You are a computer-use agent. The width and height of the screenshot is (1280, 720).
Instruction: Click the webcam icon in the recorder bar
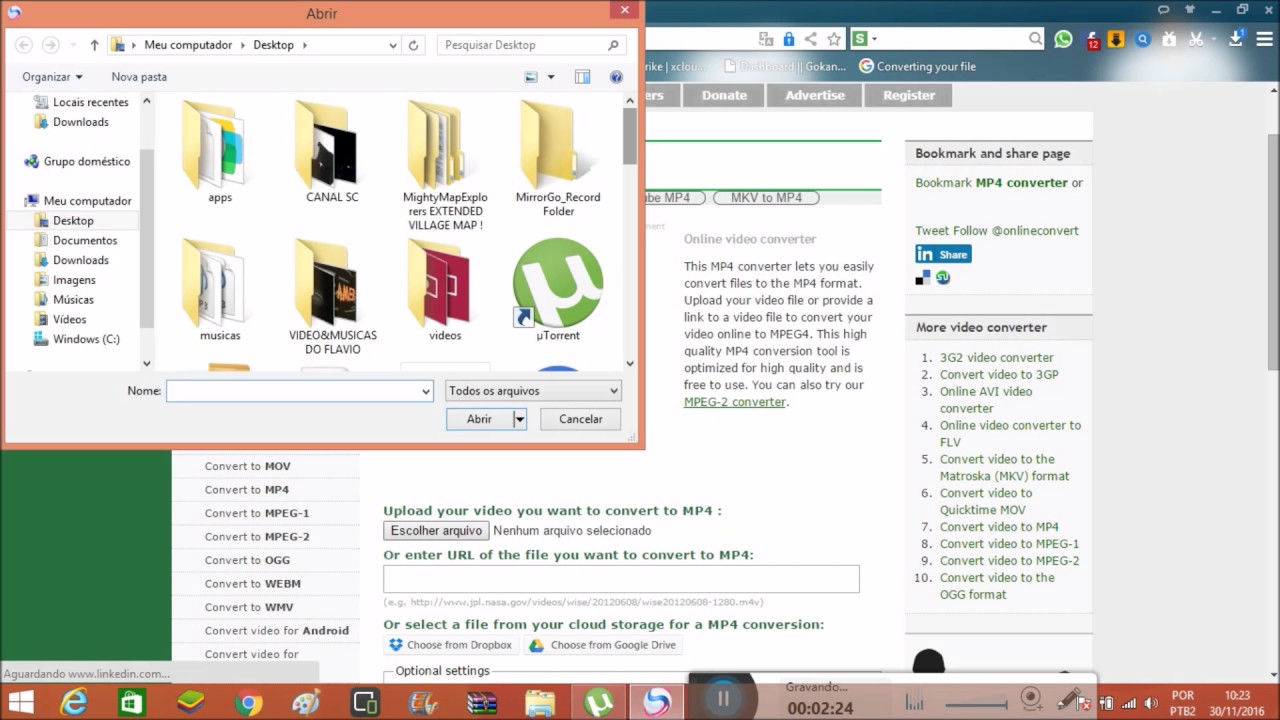[1030, 698]
